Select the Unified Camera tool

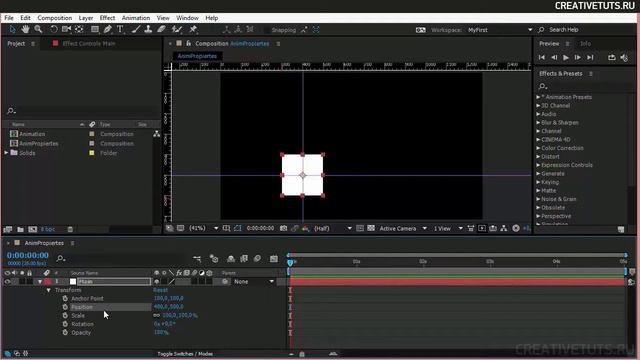[x=66, y=29]
